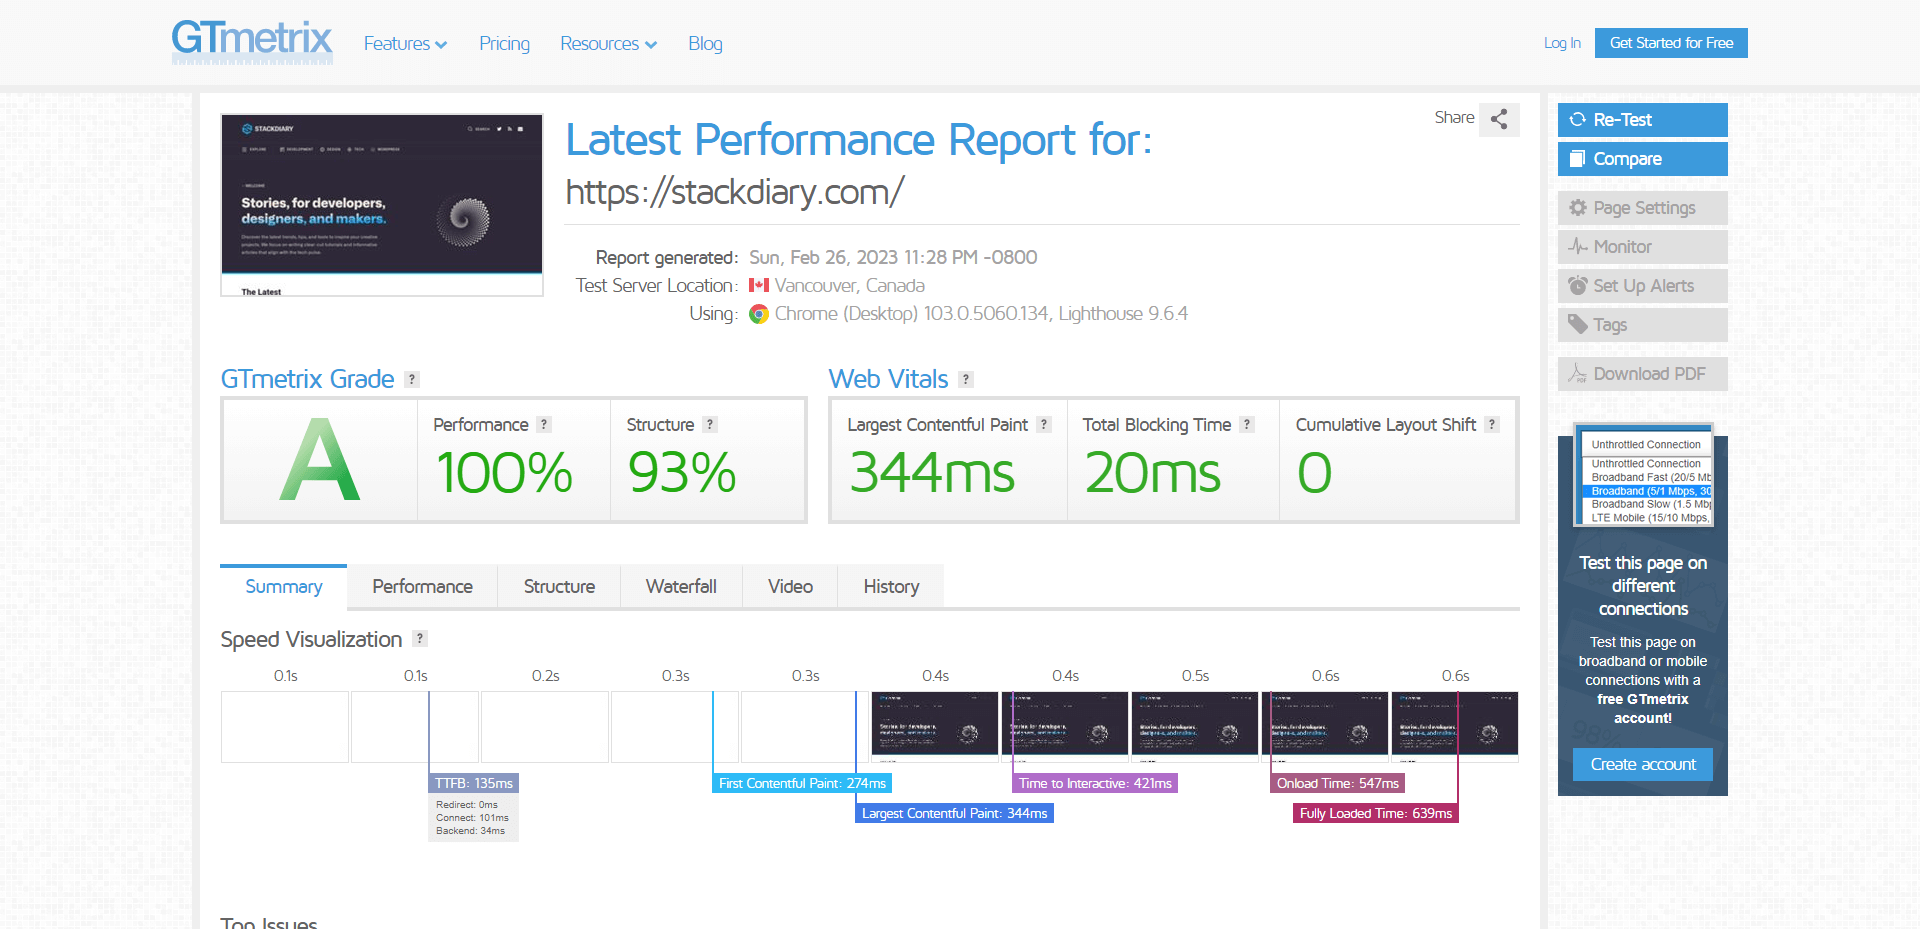Click the grade A letter
Screen dimensions: 1920x929
click(x=319, y=460)
